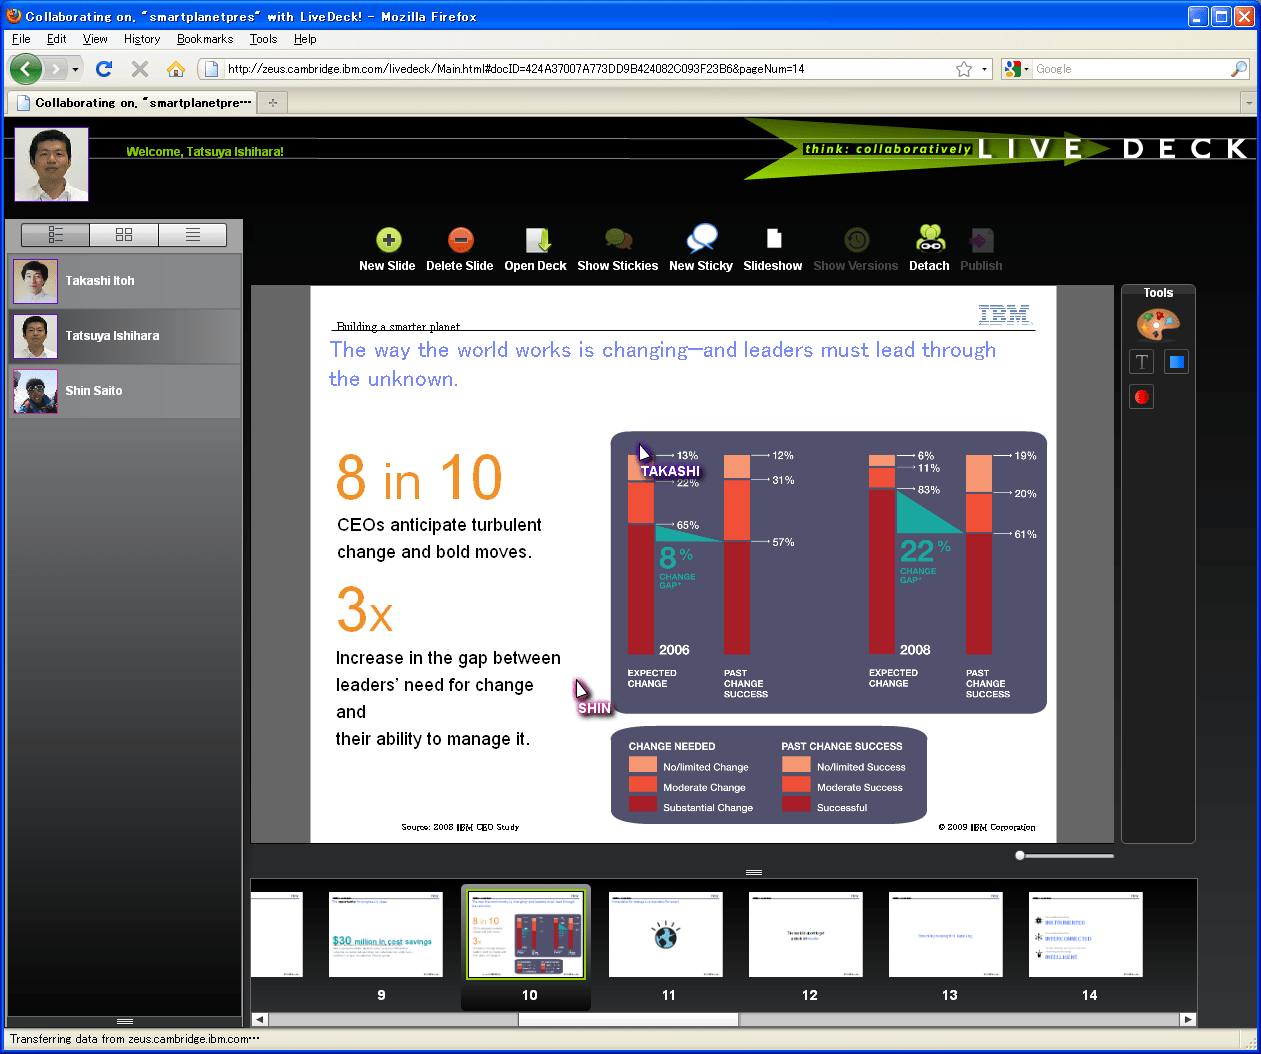
Task: Go forward with the browser forward arrow
Action: tap(56, 69)
